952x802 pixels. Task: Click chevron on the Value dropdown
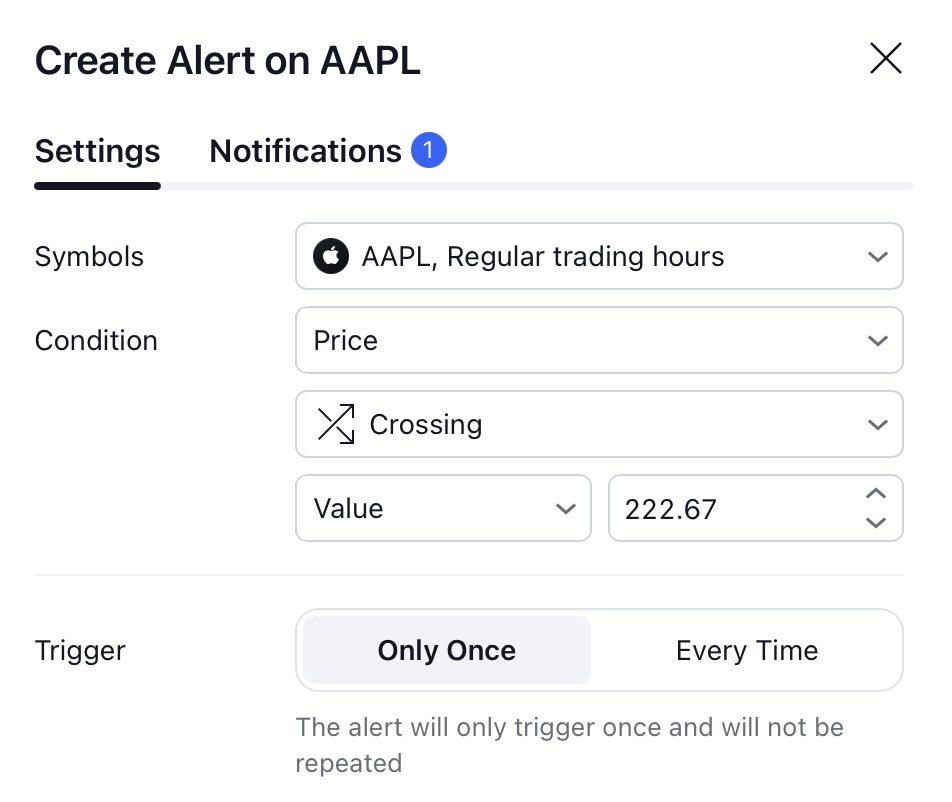pyautogui.click(x=565, y=509)
